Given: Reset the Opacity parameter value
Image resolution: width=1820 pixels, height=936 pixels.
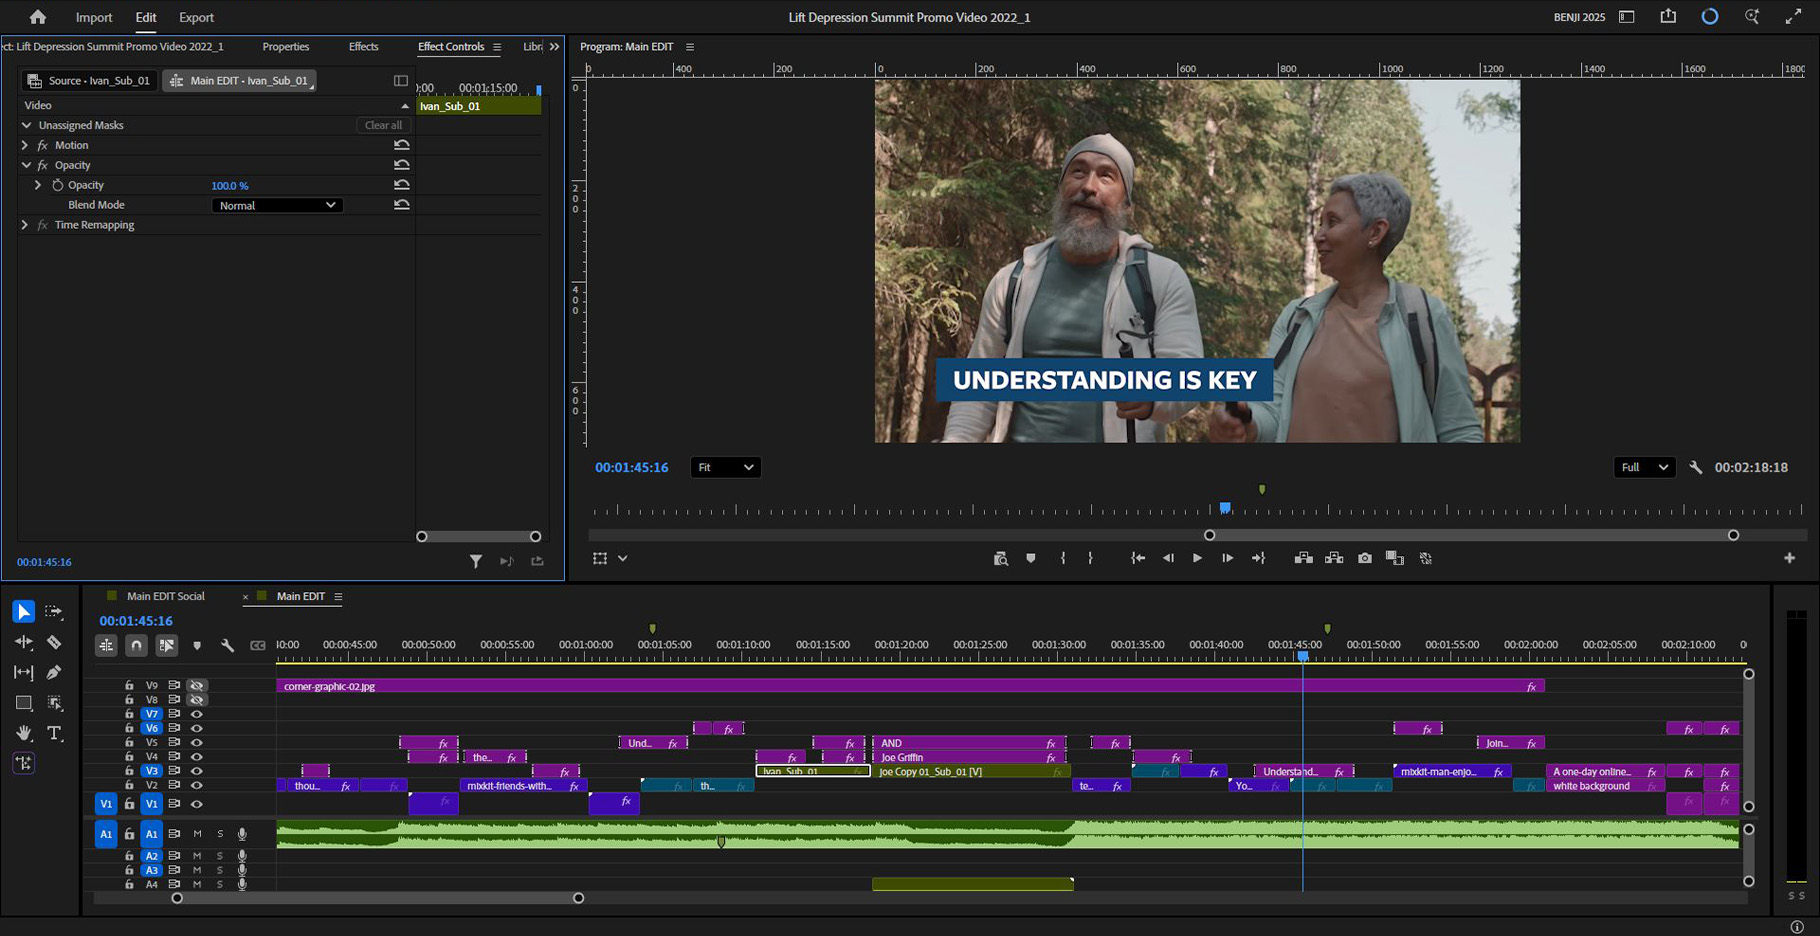Looking at the screenshot, I should click(x=401, y=185).
